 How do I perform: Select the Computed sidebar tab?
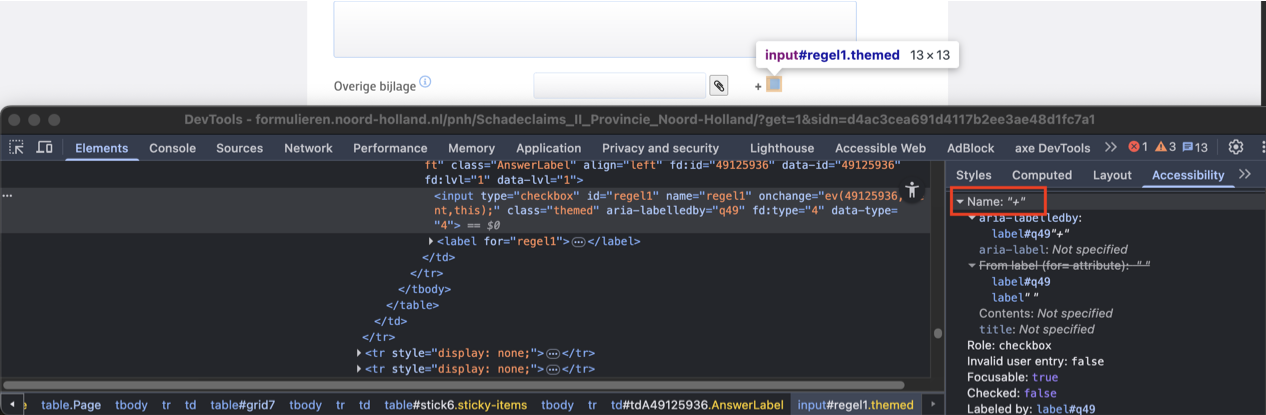[x=1041, y=175]
